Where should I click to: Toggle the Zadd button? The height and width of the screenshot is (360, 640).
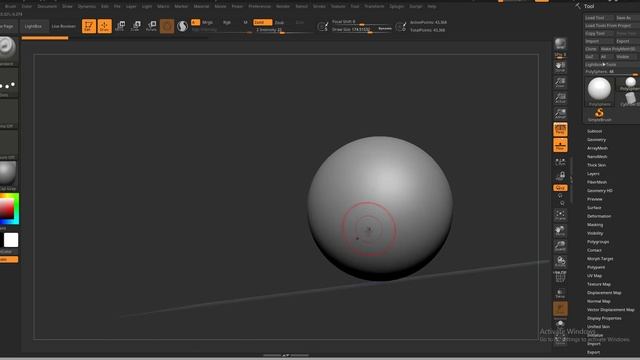pos(262,22)
